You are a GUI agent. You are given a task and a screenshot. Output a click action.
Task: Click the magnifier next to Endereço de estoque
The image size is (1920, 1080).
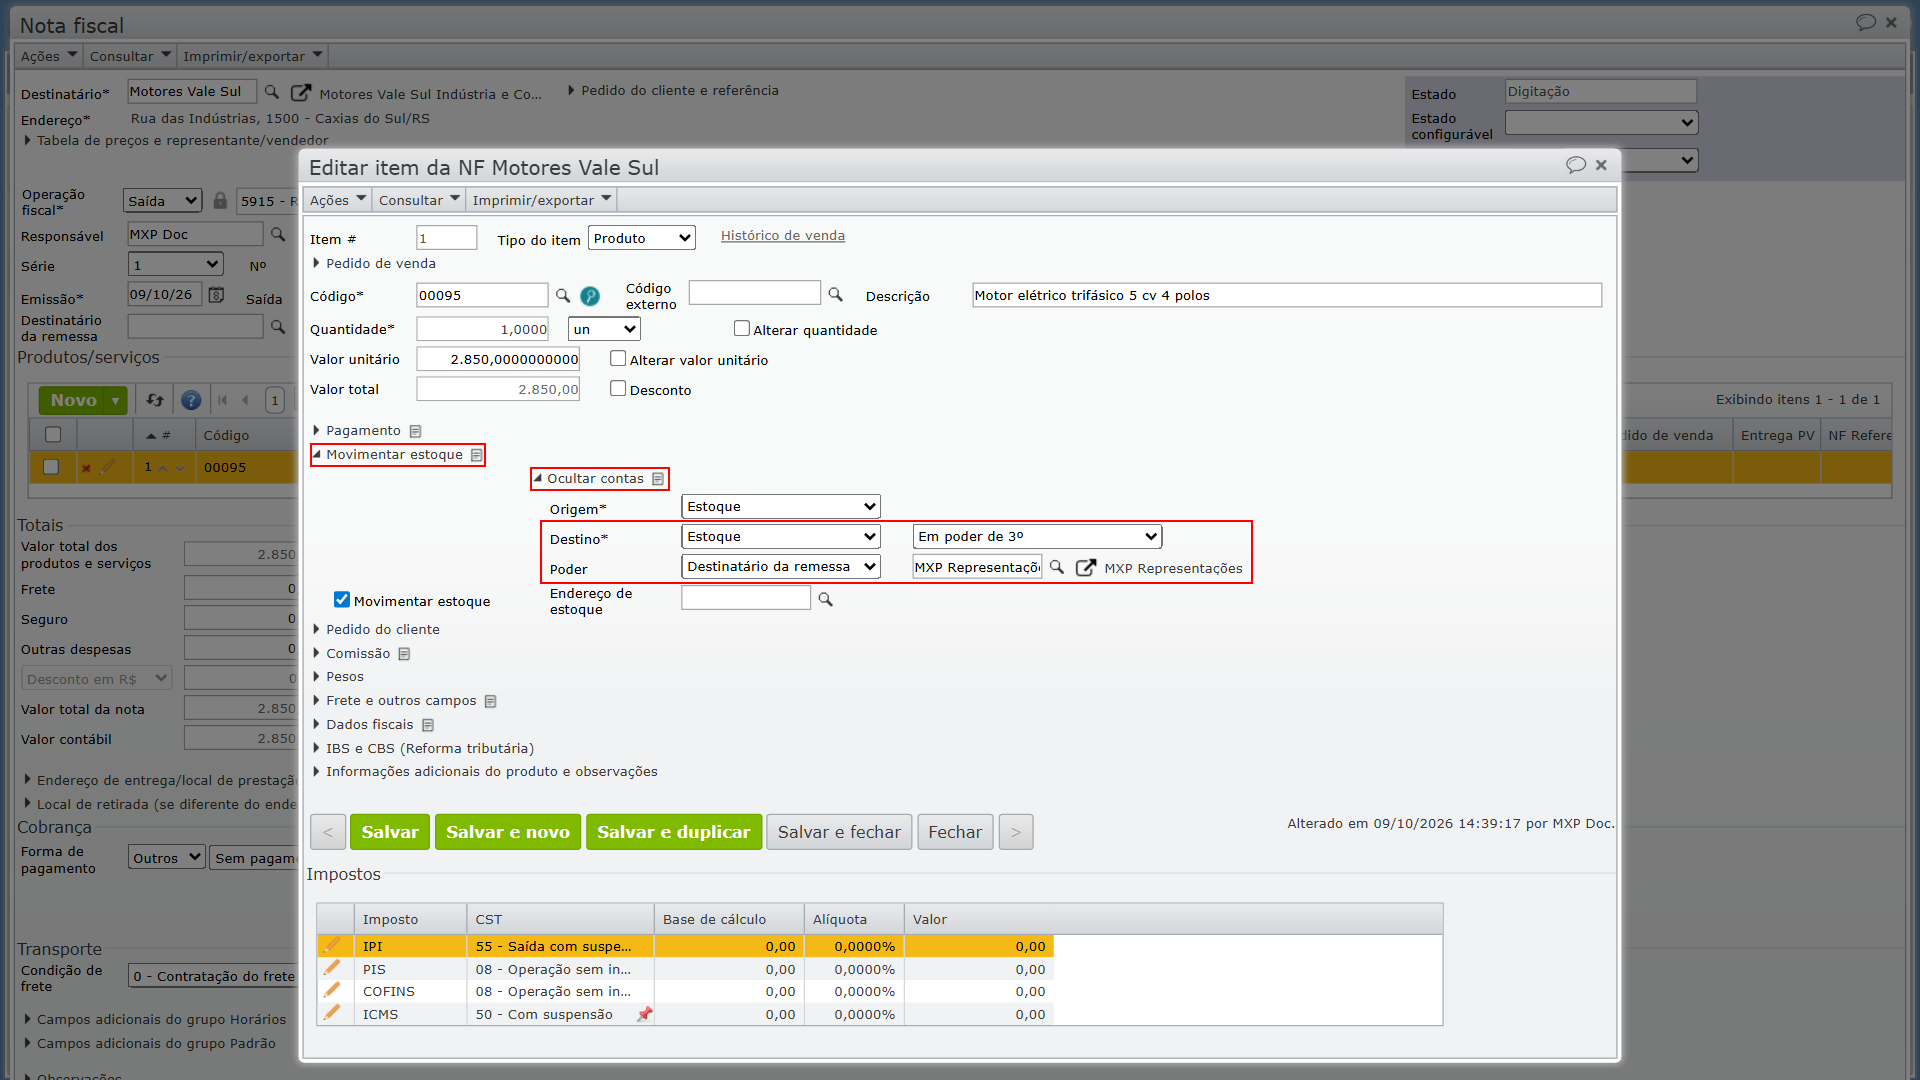[x=826, y=599]
